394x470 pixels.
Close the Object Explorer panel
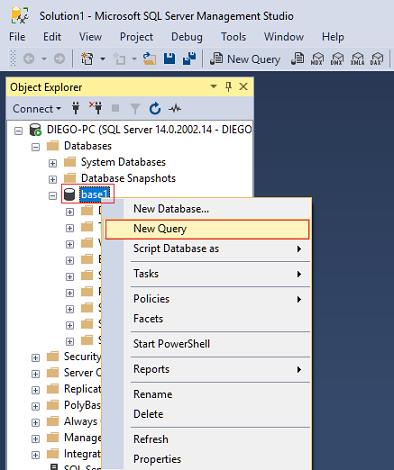click(x=243, y=87)
